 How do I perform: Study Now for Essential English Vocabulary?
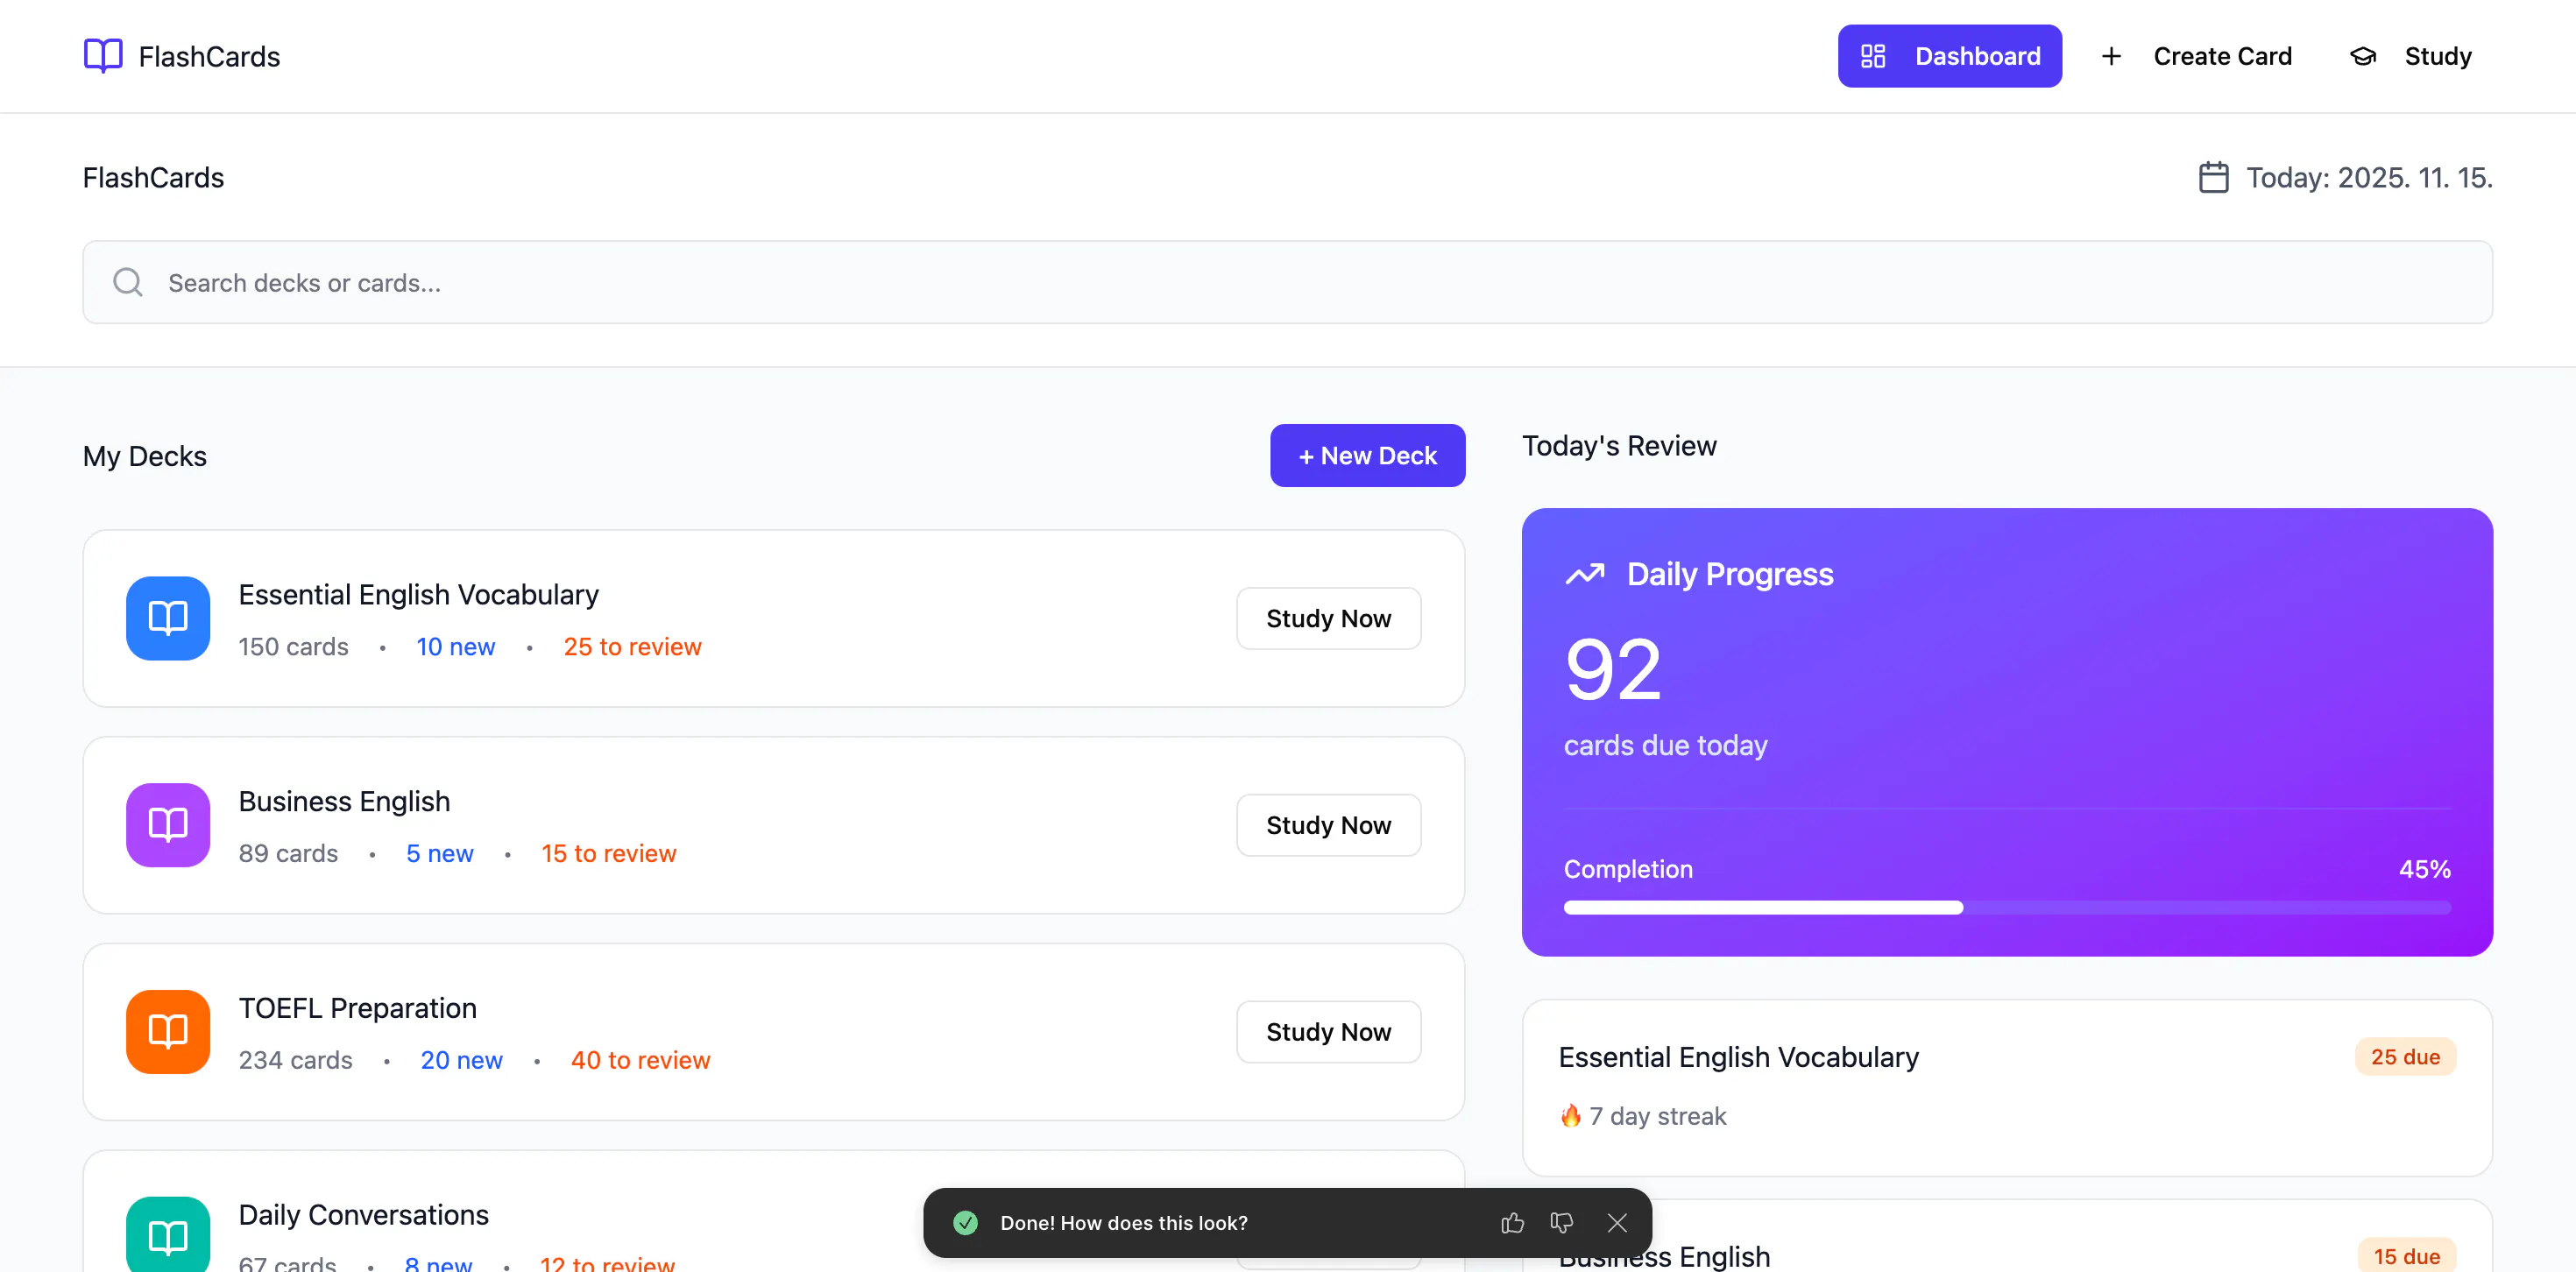click(1327, 618)
